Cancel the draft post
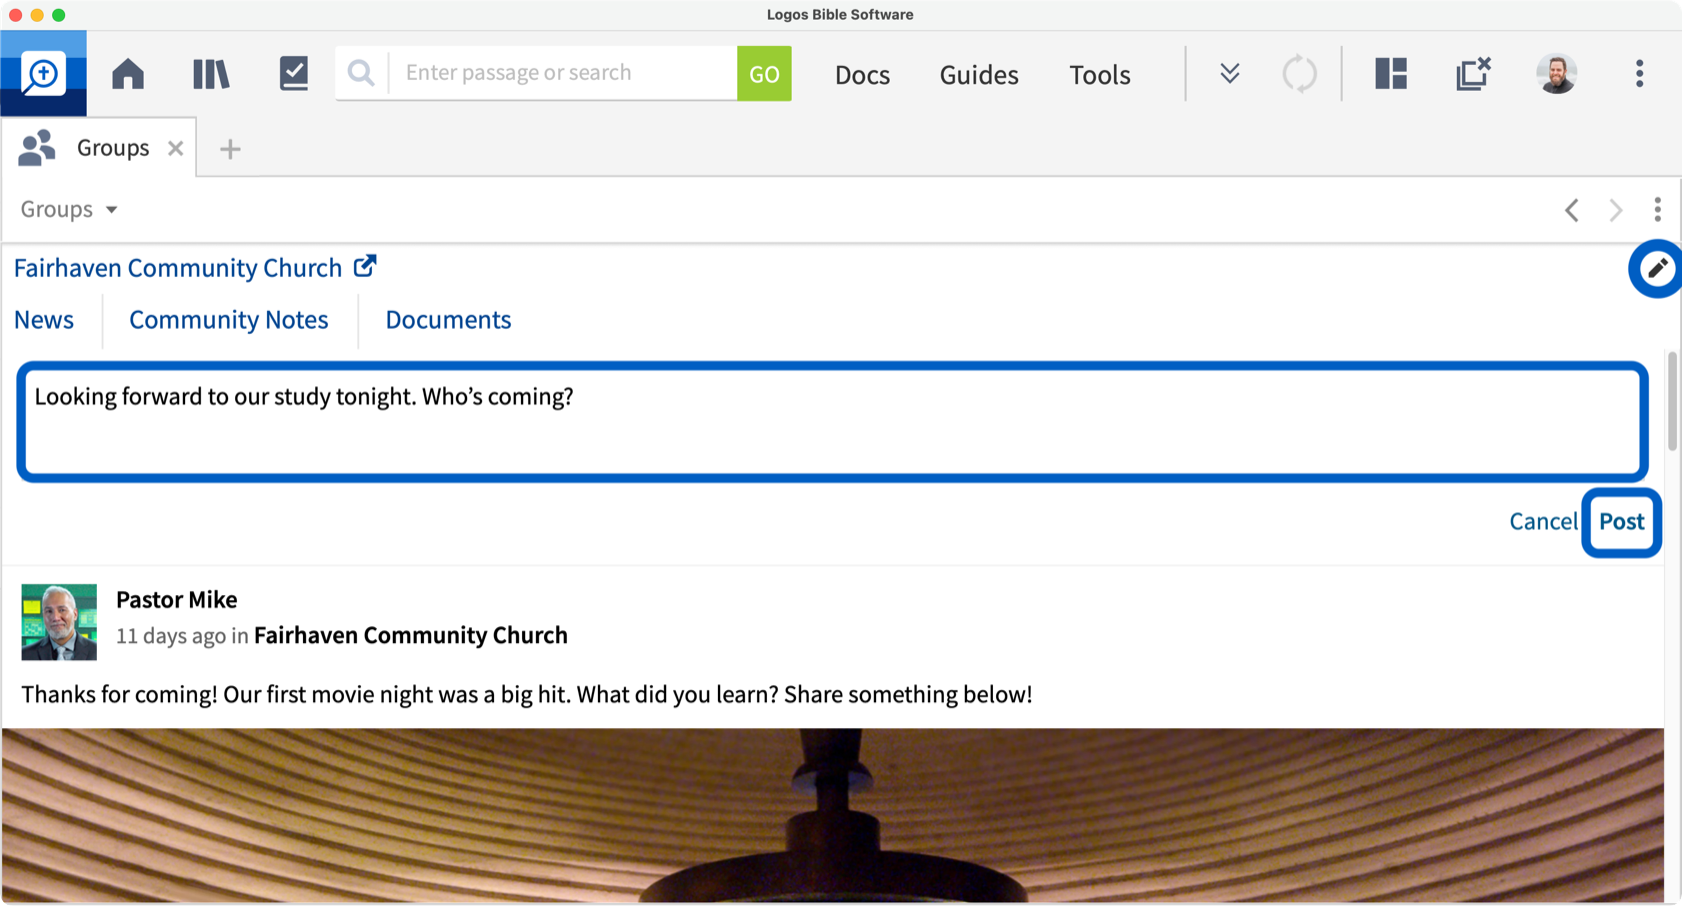 1543,522
